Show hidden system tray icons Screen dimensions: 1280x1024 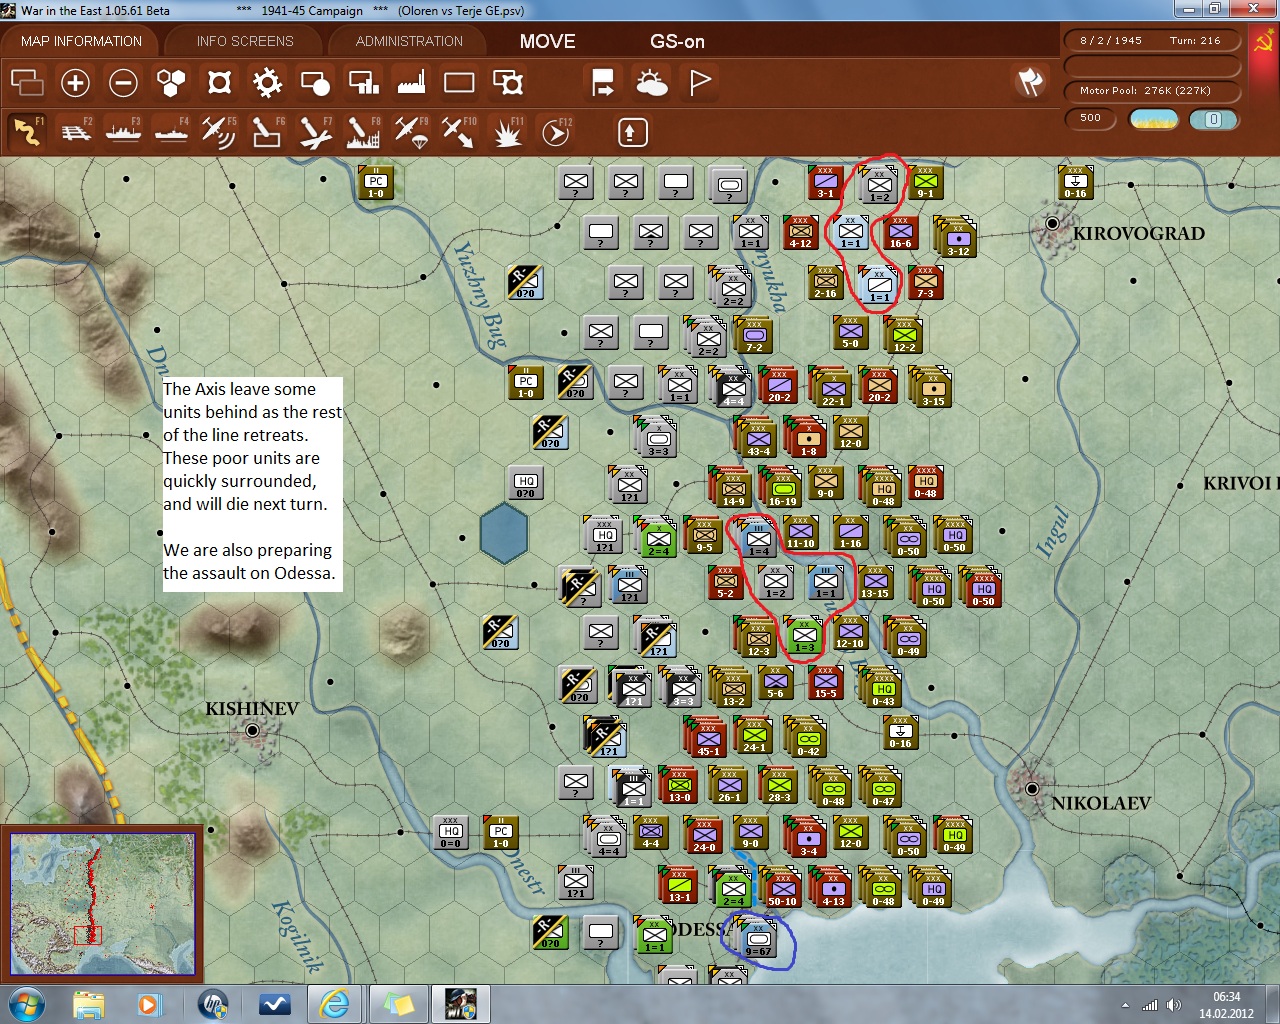[1125, 1005]
